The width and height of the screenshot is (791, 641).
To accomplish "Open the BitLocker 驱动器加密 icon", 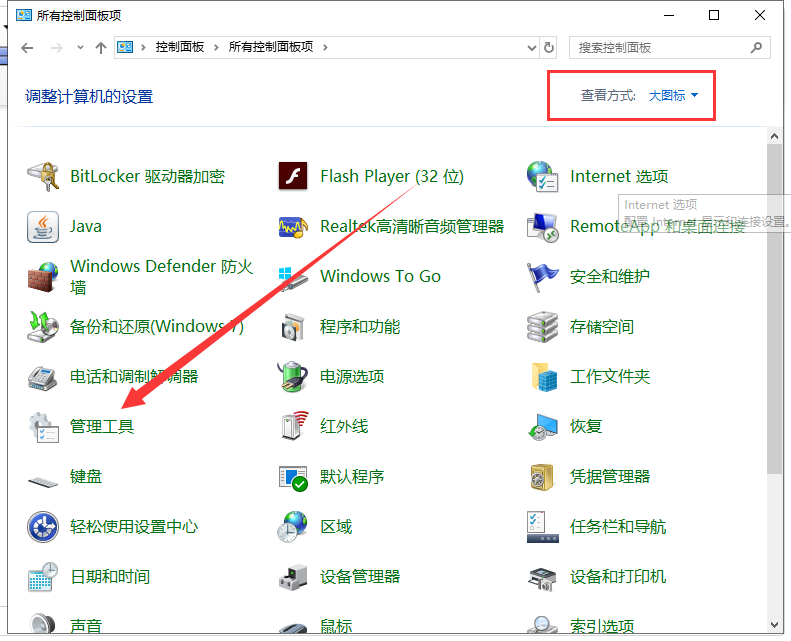I will (43, 177).
